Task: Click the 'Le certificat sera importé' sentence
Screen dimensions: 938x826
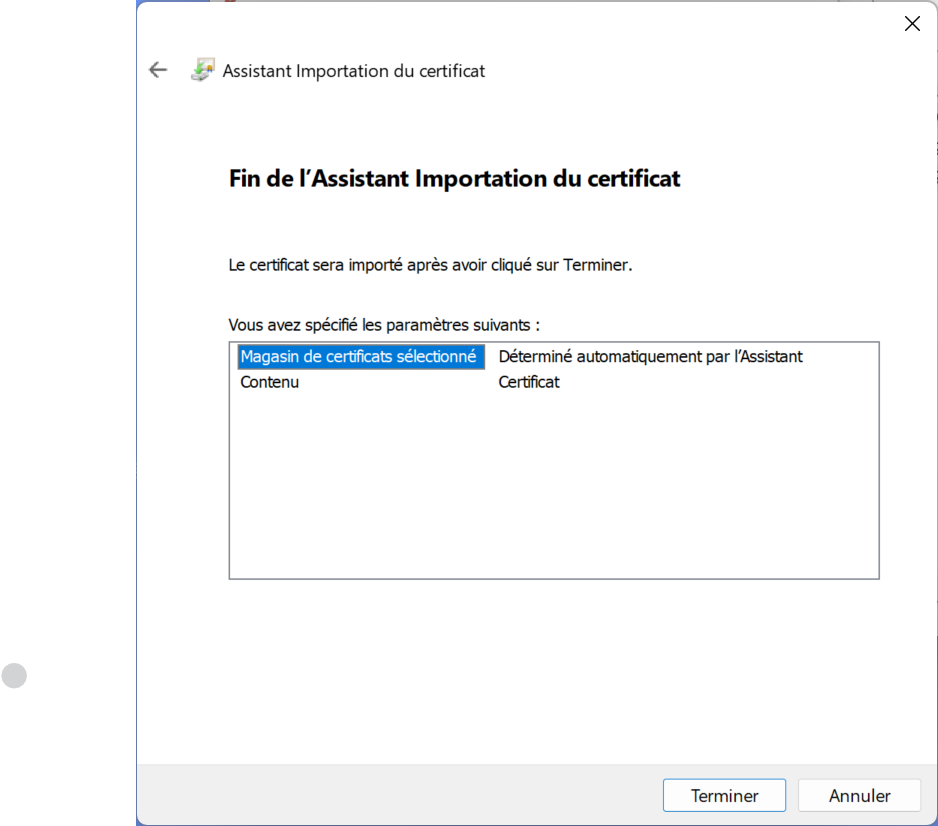Action: pyautogui.click(x=430, y=266)
